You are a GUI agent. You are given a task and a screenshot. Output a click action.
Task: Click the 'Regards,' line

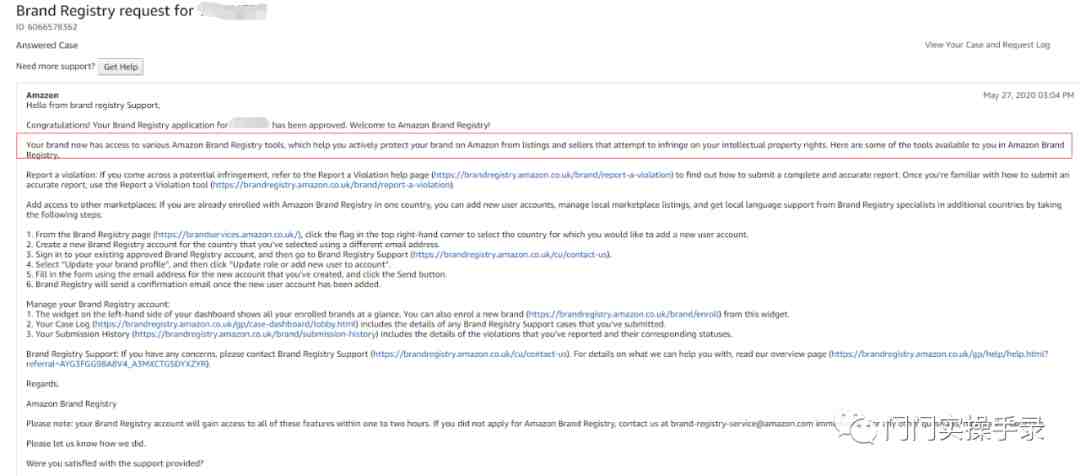[x=43, y=384]
